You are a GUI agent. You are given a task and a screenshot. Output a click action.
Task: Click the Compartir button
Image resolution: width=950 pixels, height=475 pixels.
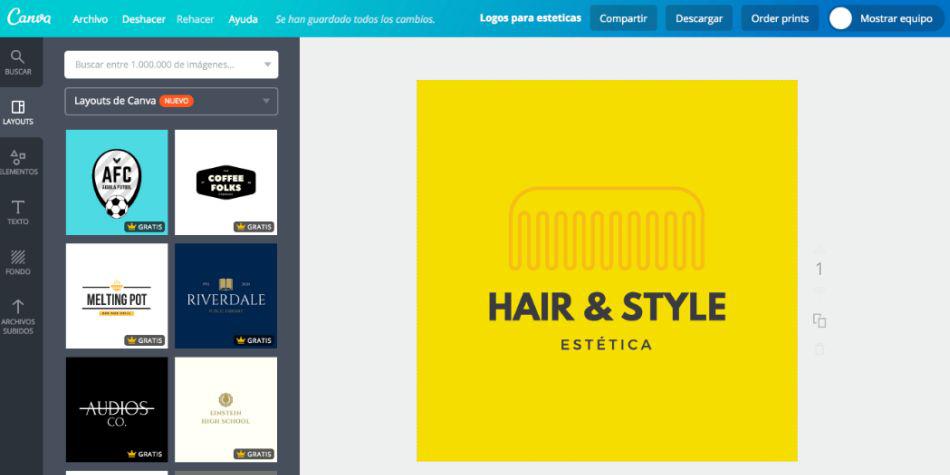point(623,18)
